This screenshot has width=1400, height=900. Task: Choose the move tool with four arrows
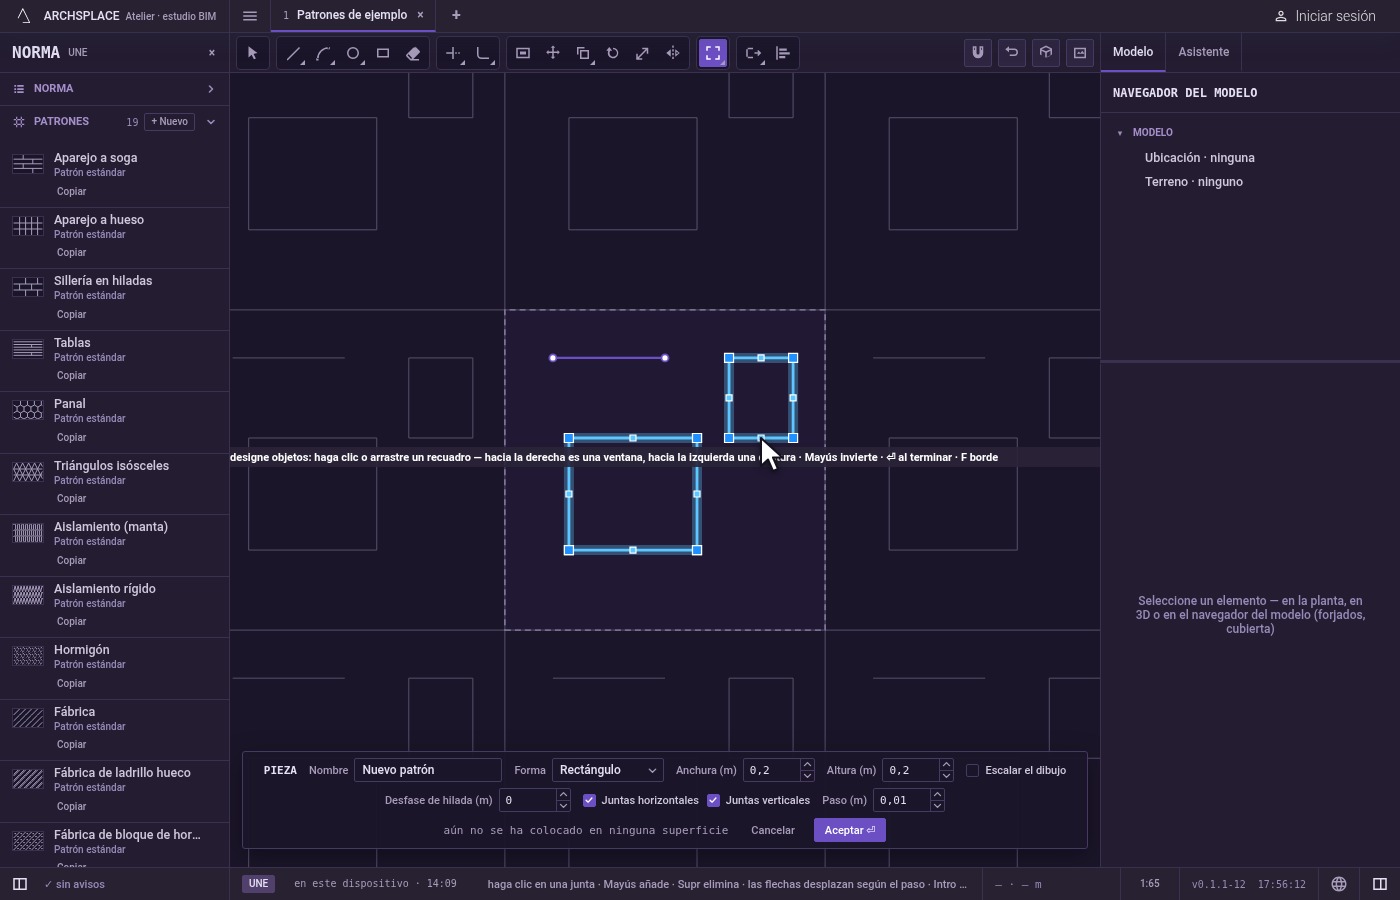(x=553, y=53)
